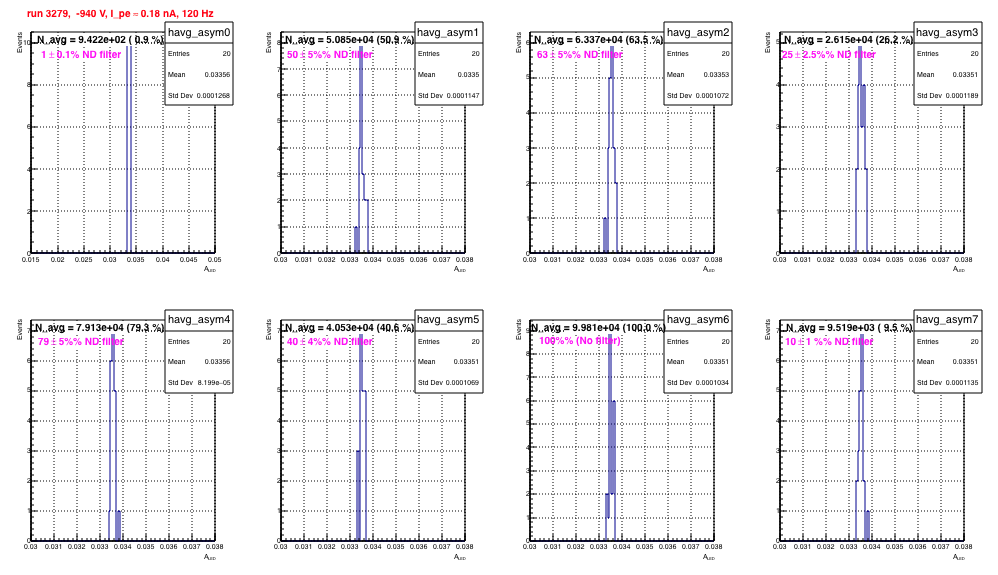The height and width of the screenshot is (575, 998).
Task: Select the havg_asym4 stats box title
Action: [199, 320]
